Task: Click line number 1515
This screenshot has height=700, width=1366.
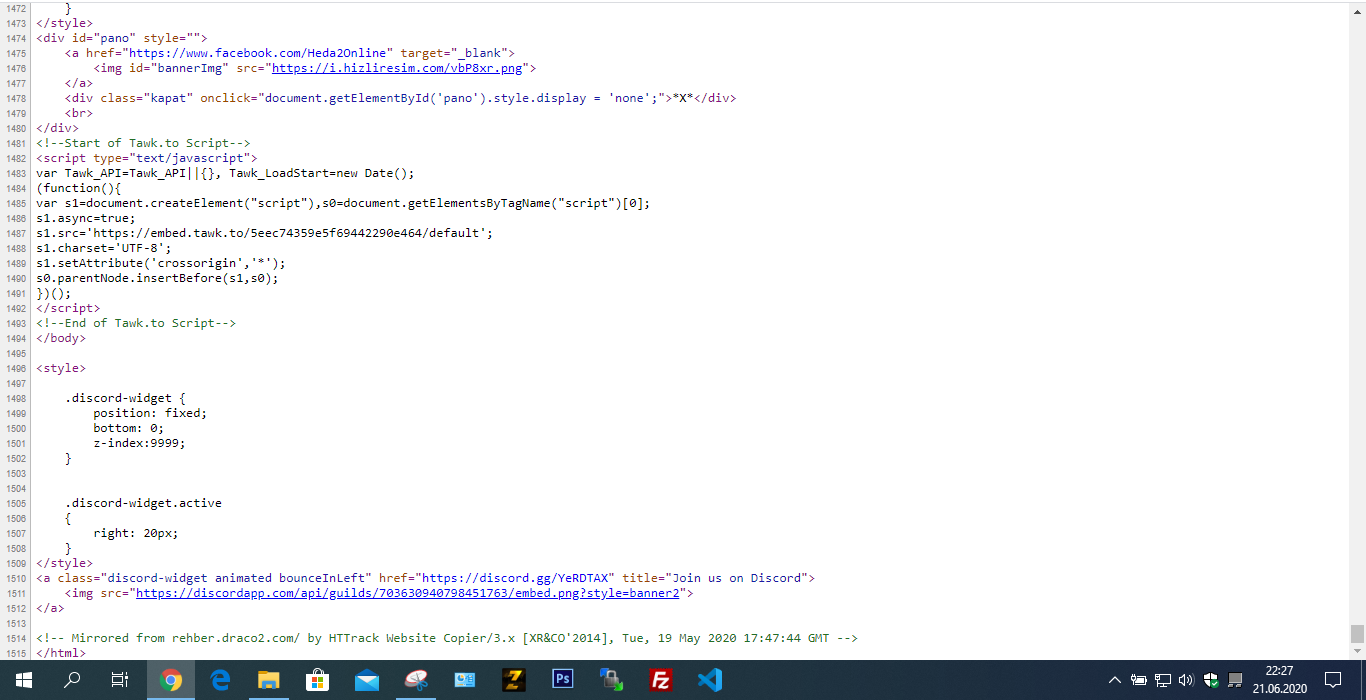Action: pos(16,653)
